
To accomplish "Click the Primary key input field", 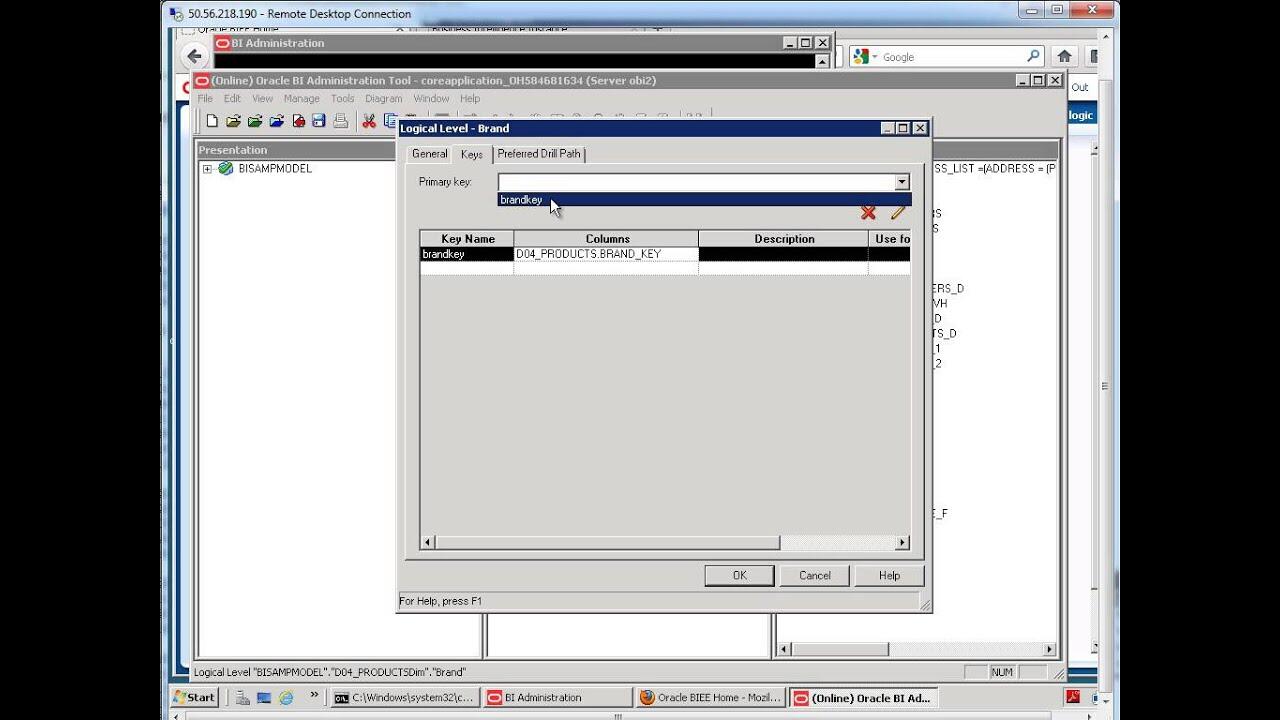I will 696,182.
